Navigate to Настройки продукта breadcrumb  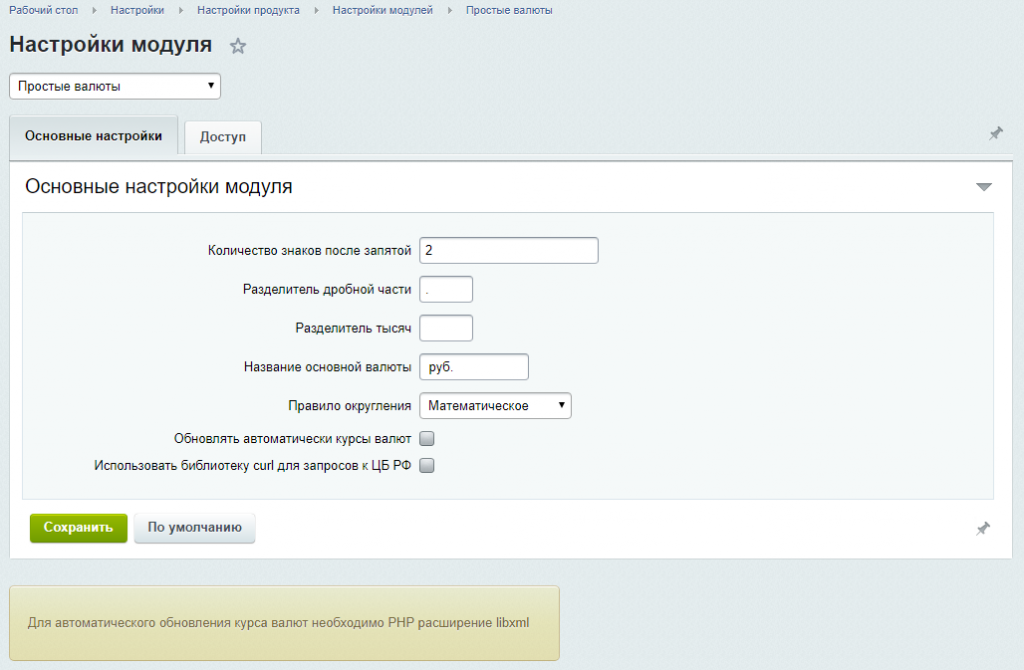pyautogui.click(x=248, y=10)
